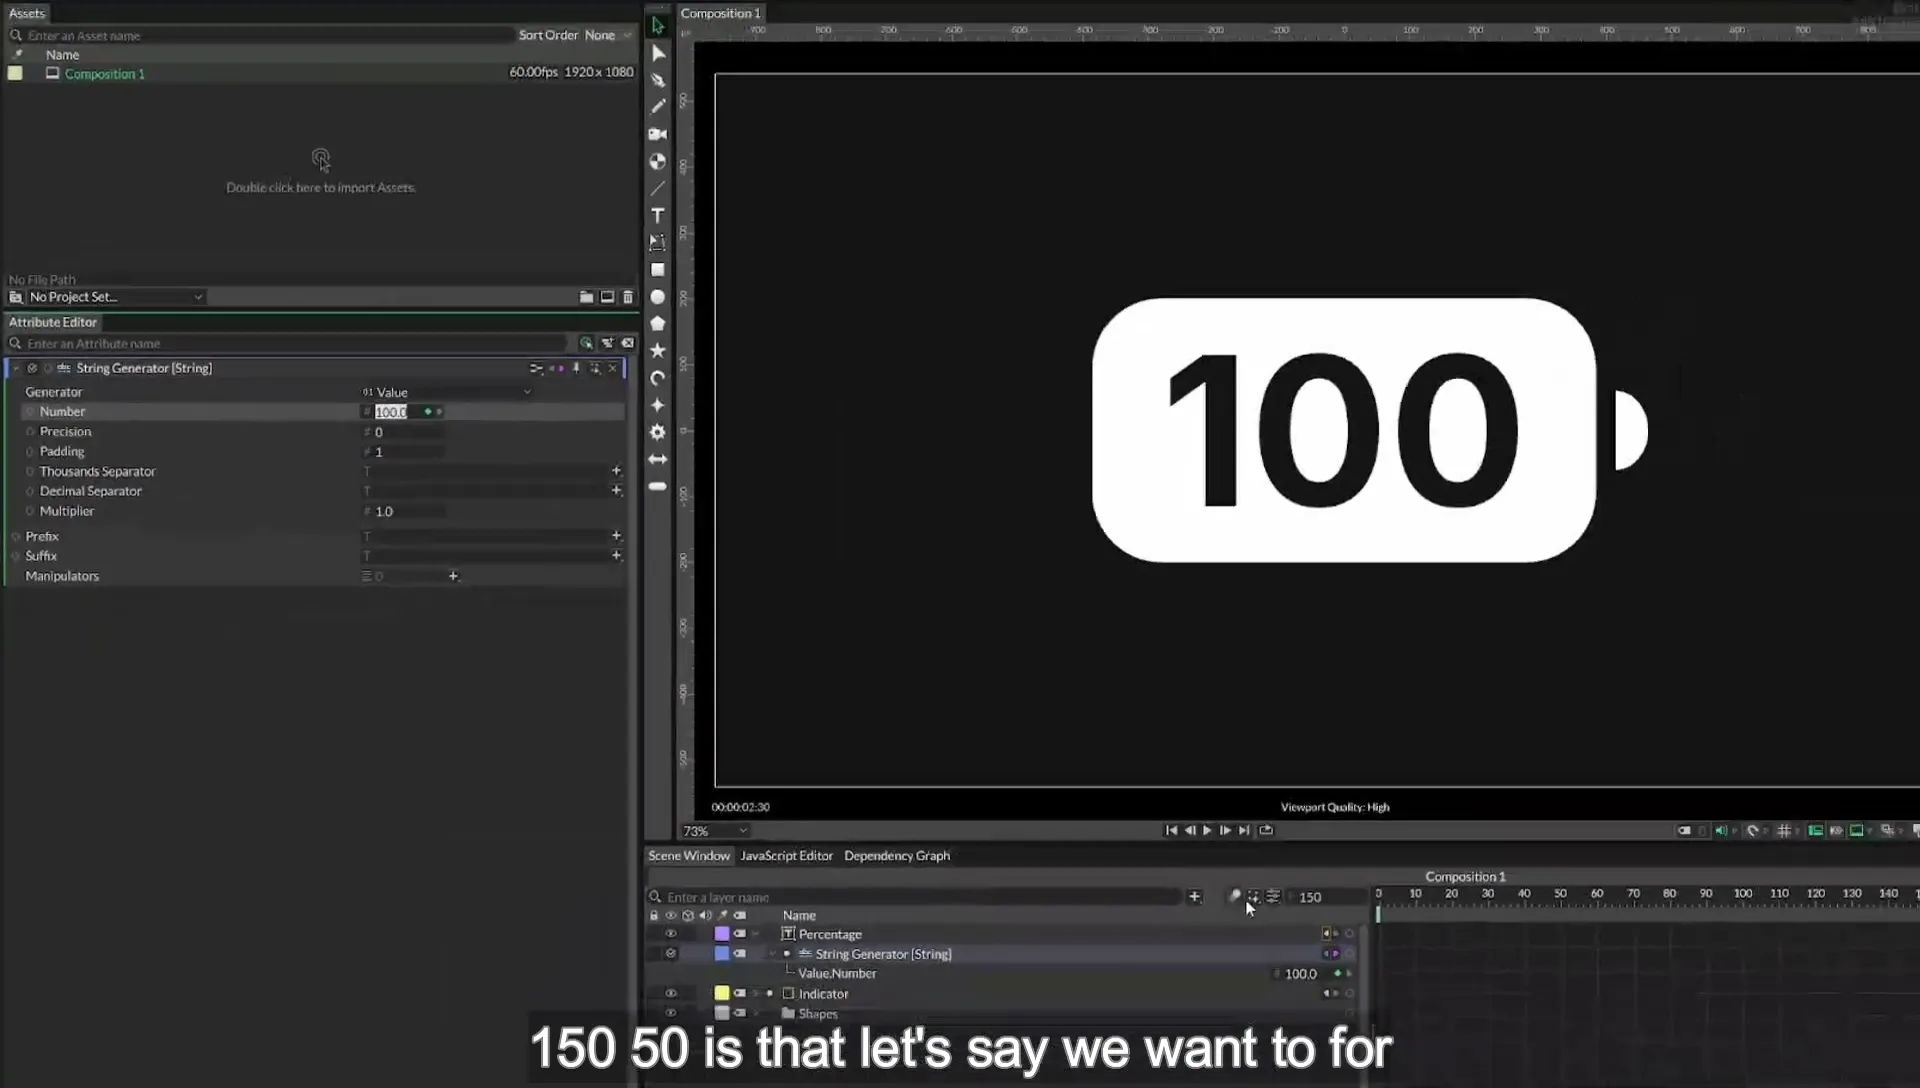Select the Arrow shape tool
Screen dimensions: 1920x1088
coord(657,459)
